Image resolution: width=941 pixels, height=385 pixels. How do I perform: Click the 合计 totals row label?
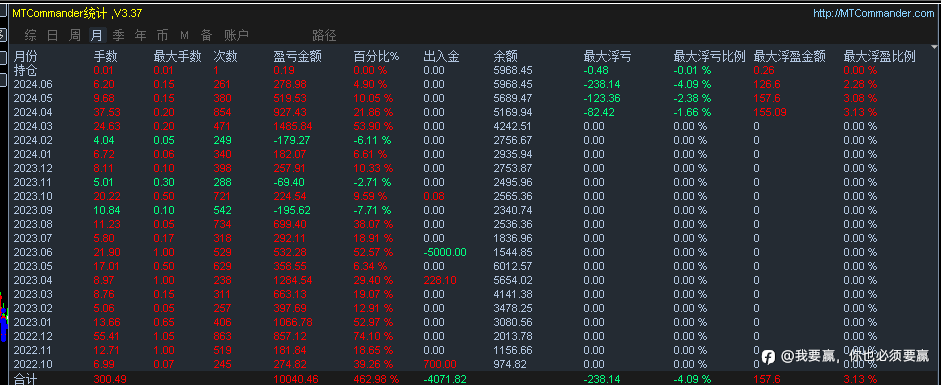[25, 379]
